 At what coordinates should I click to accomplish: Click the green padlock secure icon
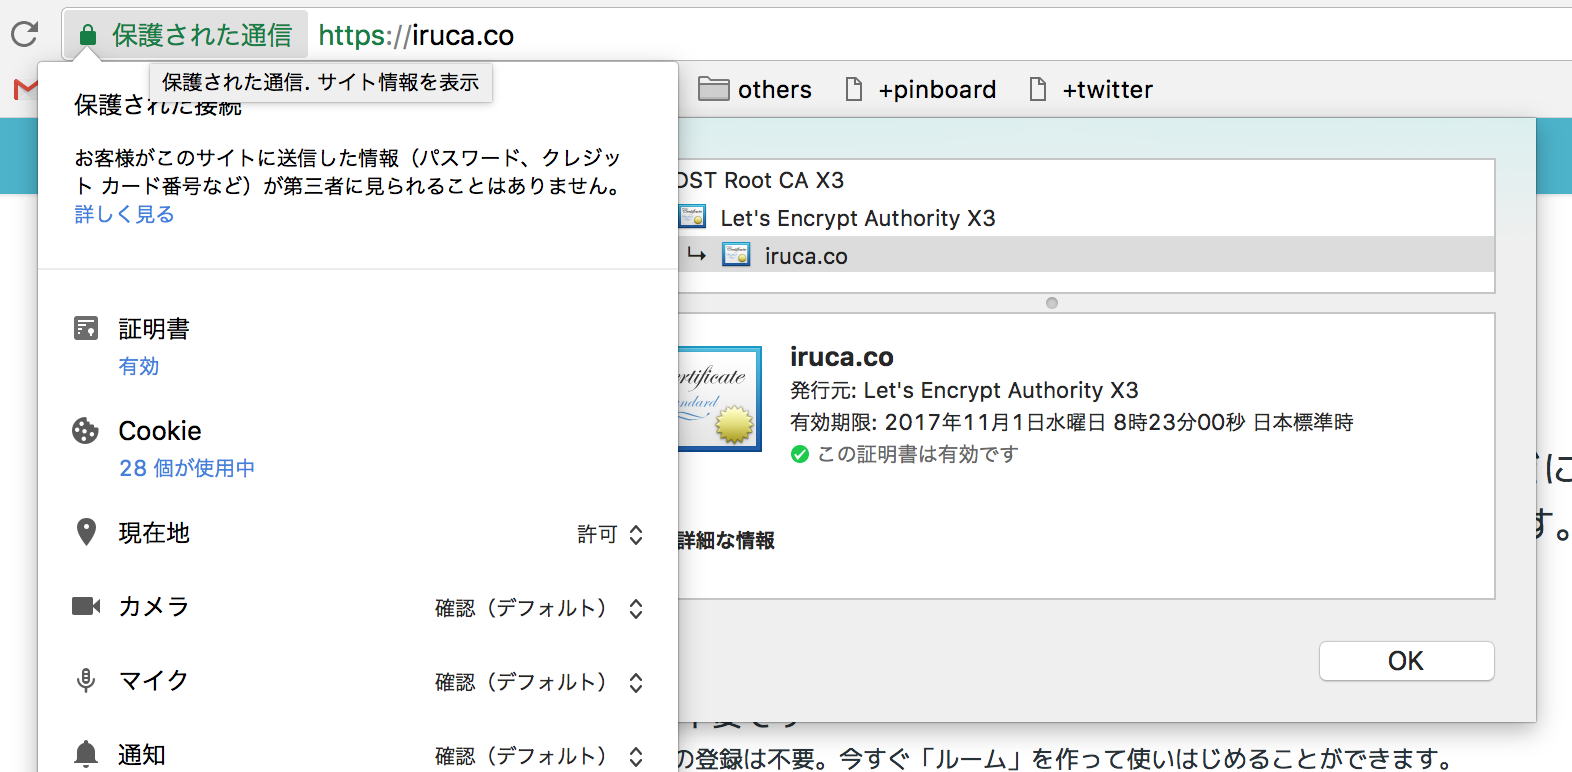click(88, 36)
